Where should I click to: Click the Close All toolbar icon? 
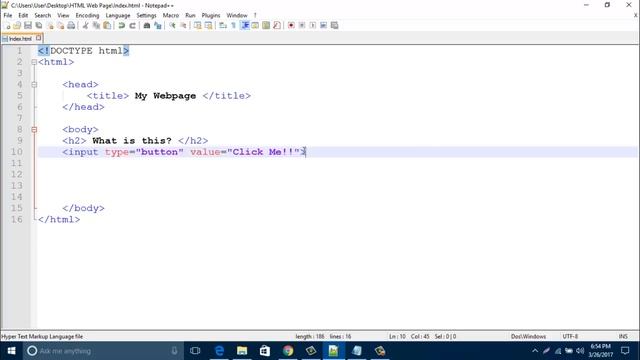coord(60,25)
